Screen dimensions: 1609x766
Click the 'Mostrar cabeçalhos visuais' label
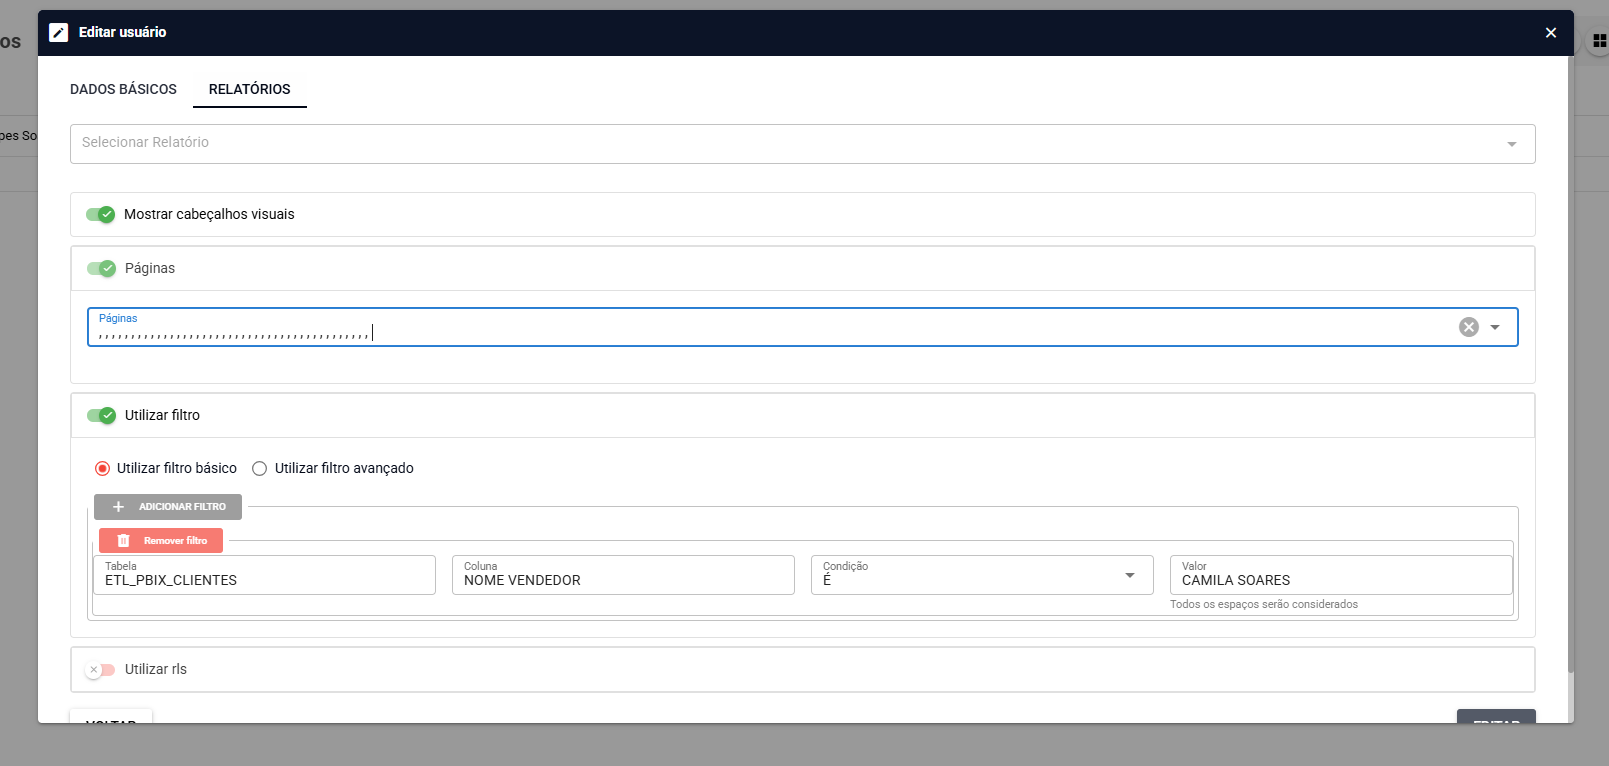(x=209, y=214)
